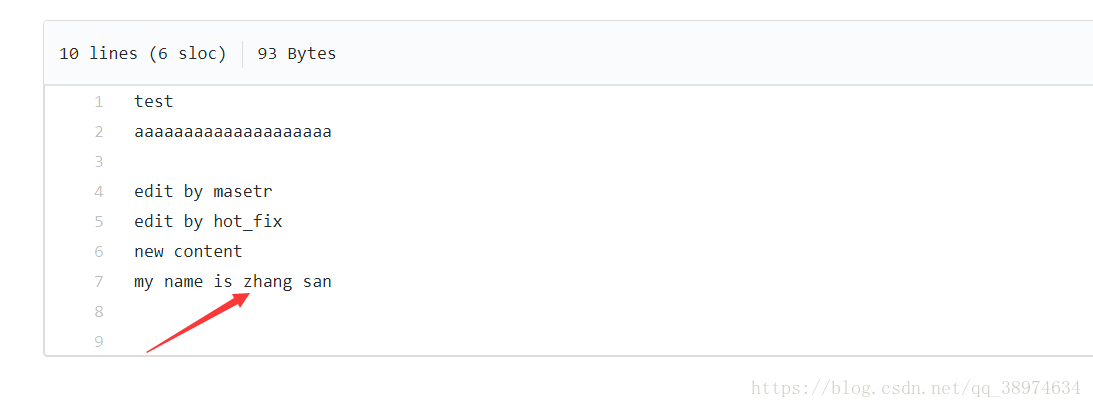Click the 'edit by masetr' code line
The width and height of the screenshot is (1093, 408).
point(202,191)
